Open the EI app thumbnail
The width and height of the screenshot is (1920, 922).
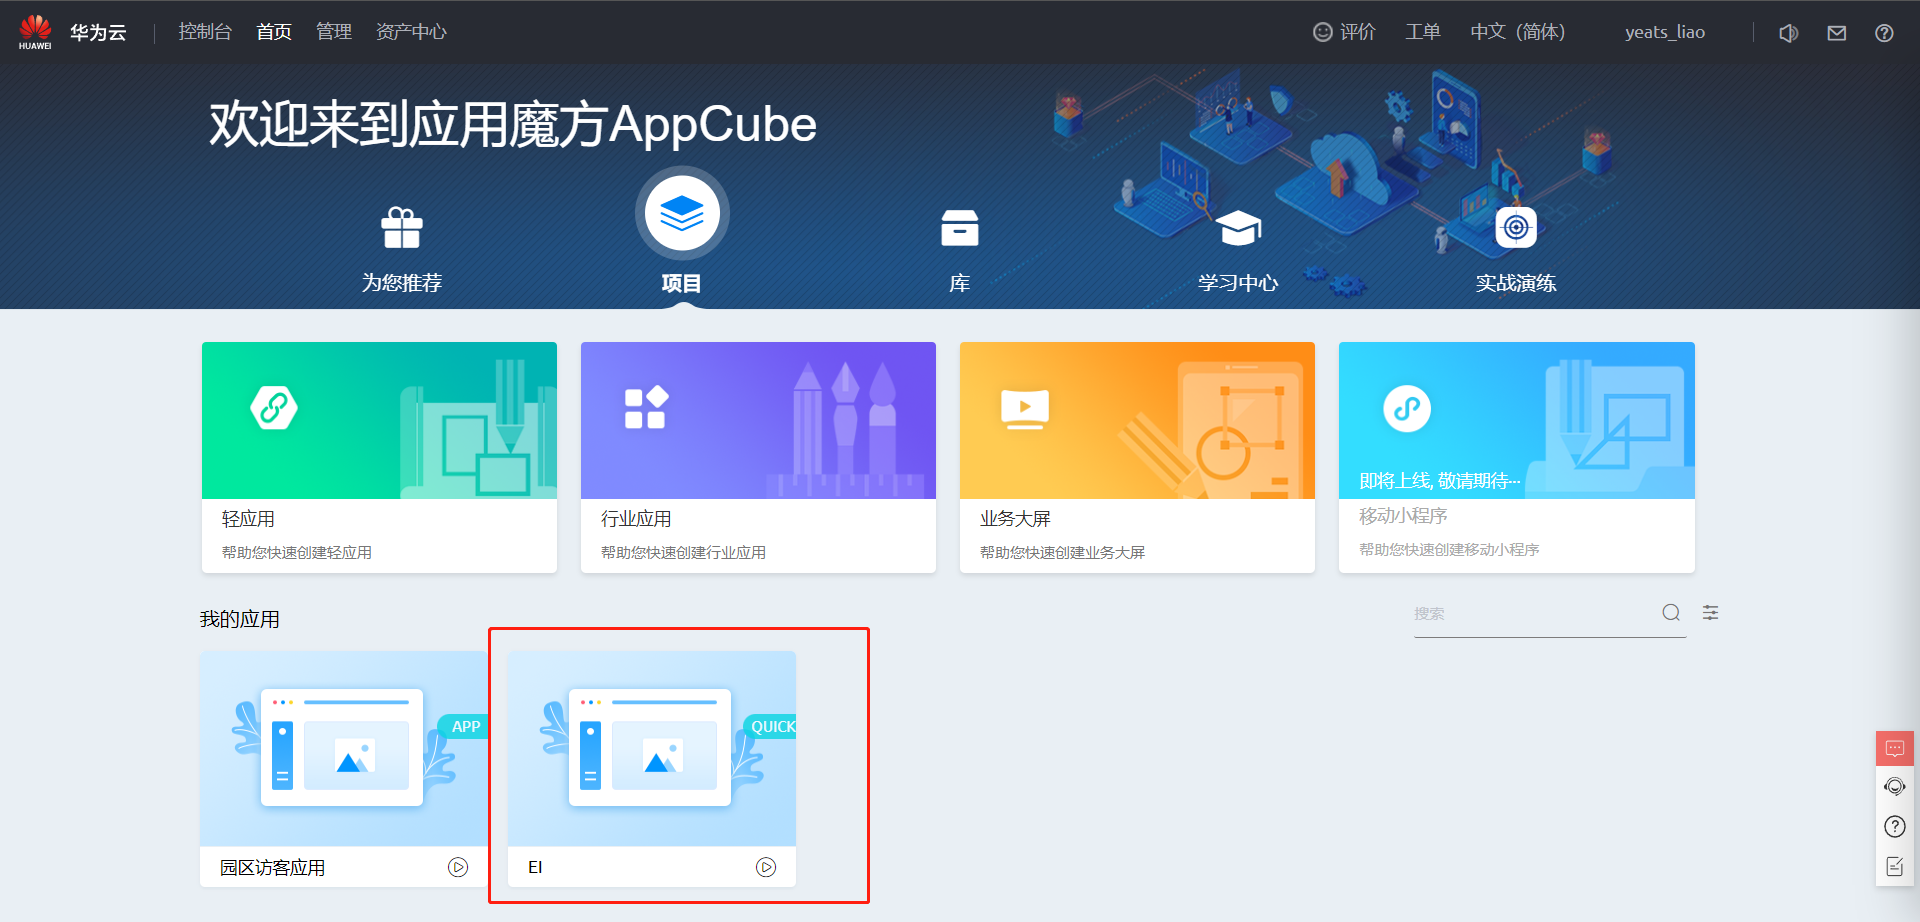(x=652, y=749)
